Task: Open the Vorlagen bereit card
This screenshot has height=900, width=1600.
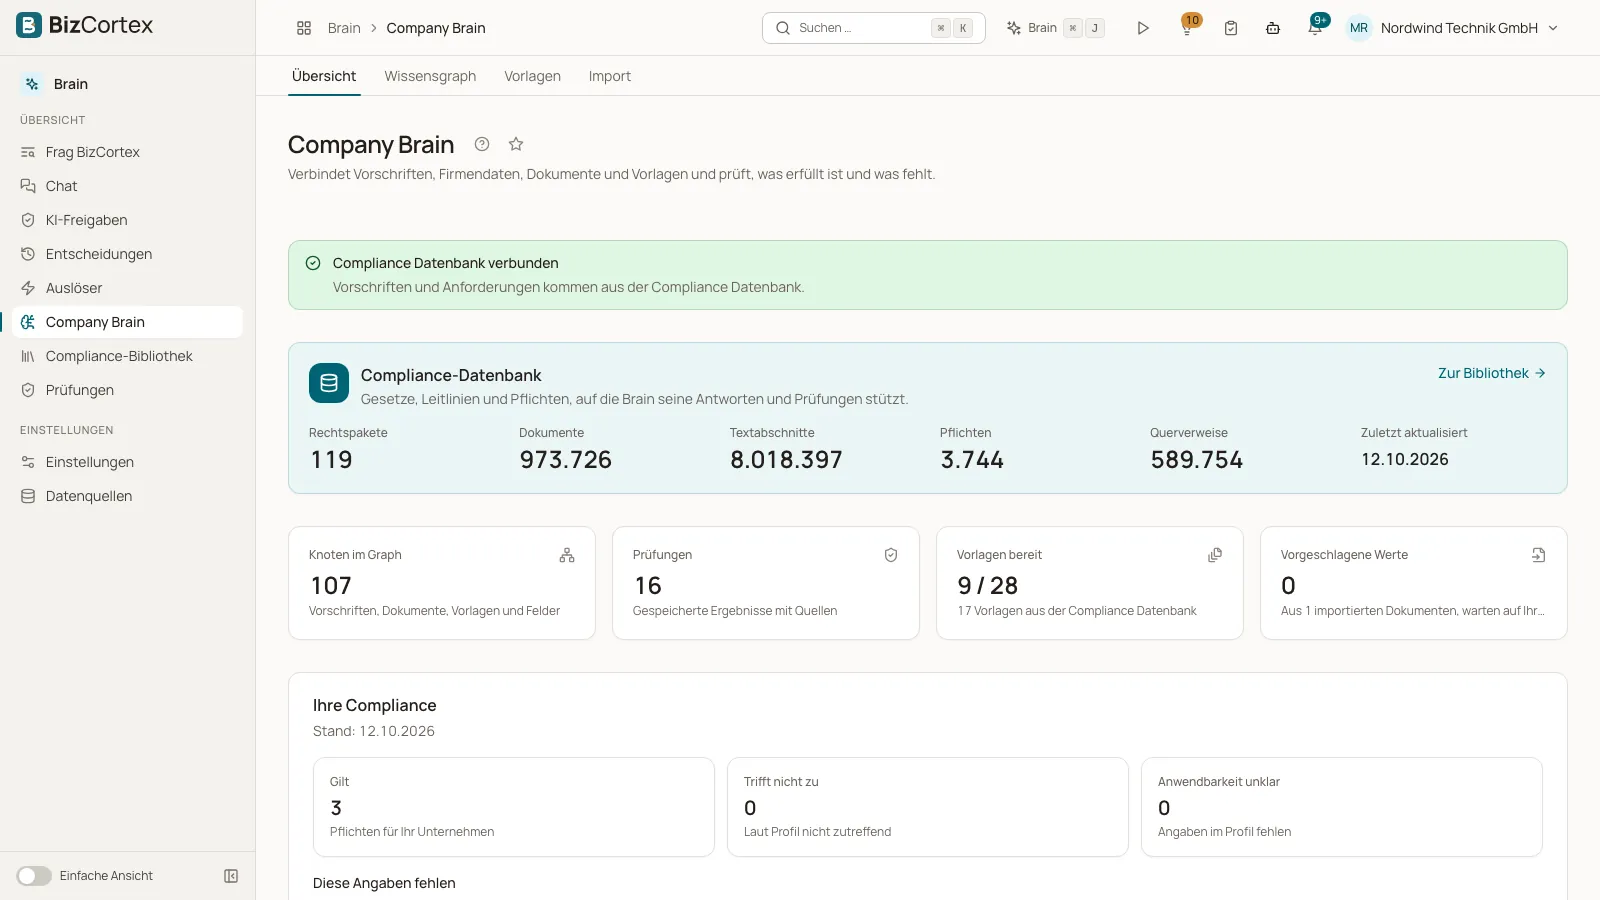Action: [1090, 583]
